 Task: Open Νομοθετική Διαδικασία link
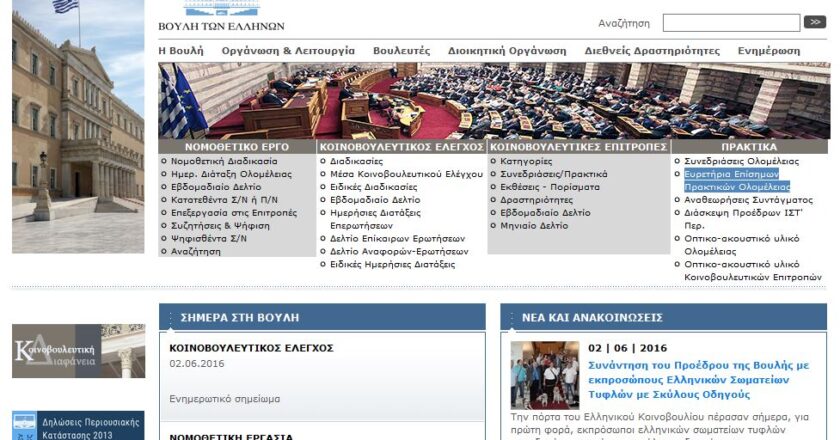coord(224,161)
